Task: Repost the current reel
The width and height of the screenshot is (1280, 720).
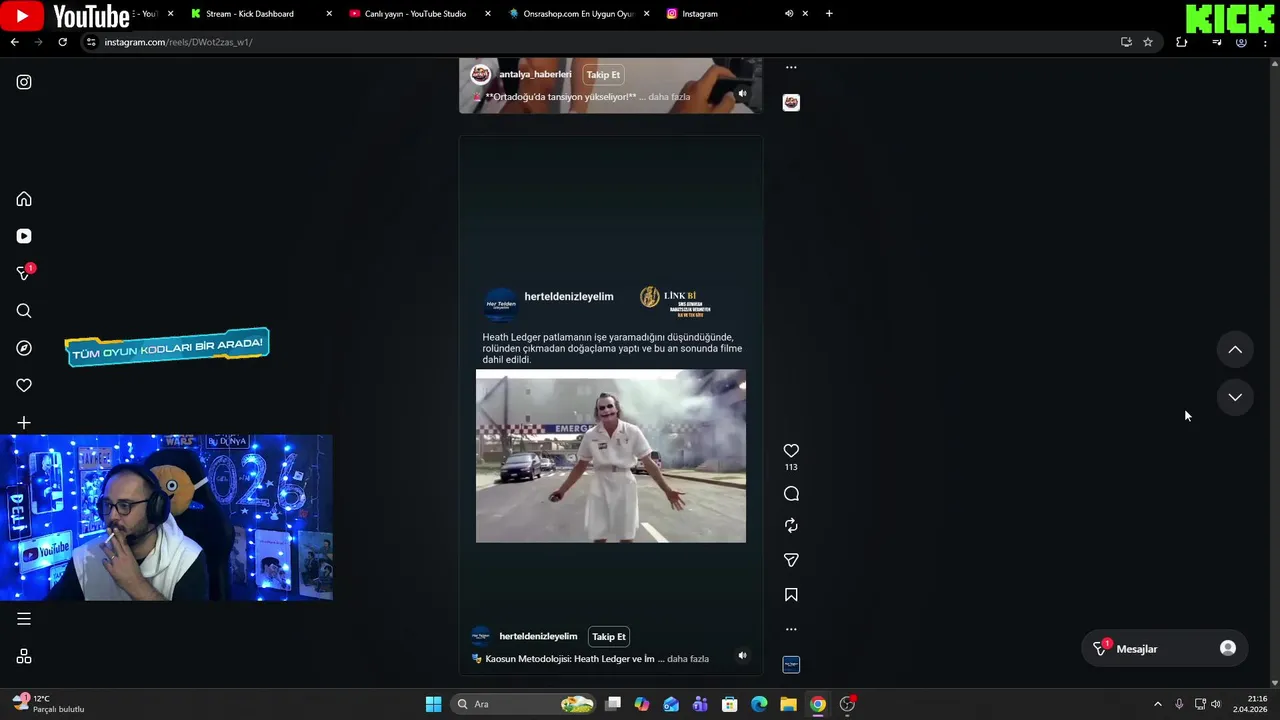Action: pyautogui.click(x=791, y=525)
